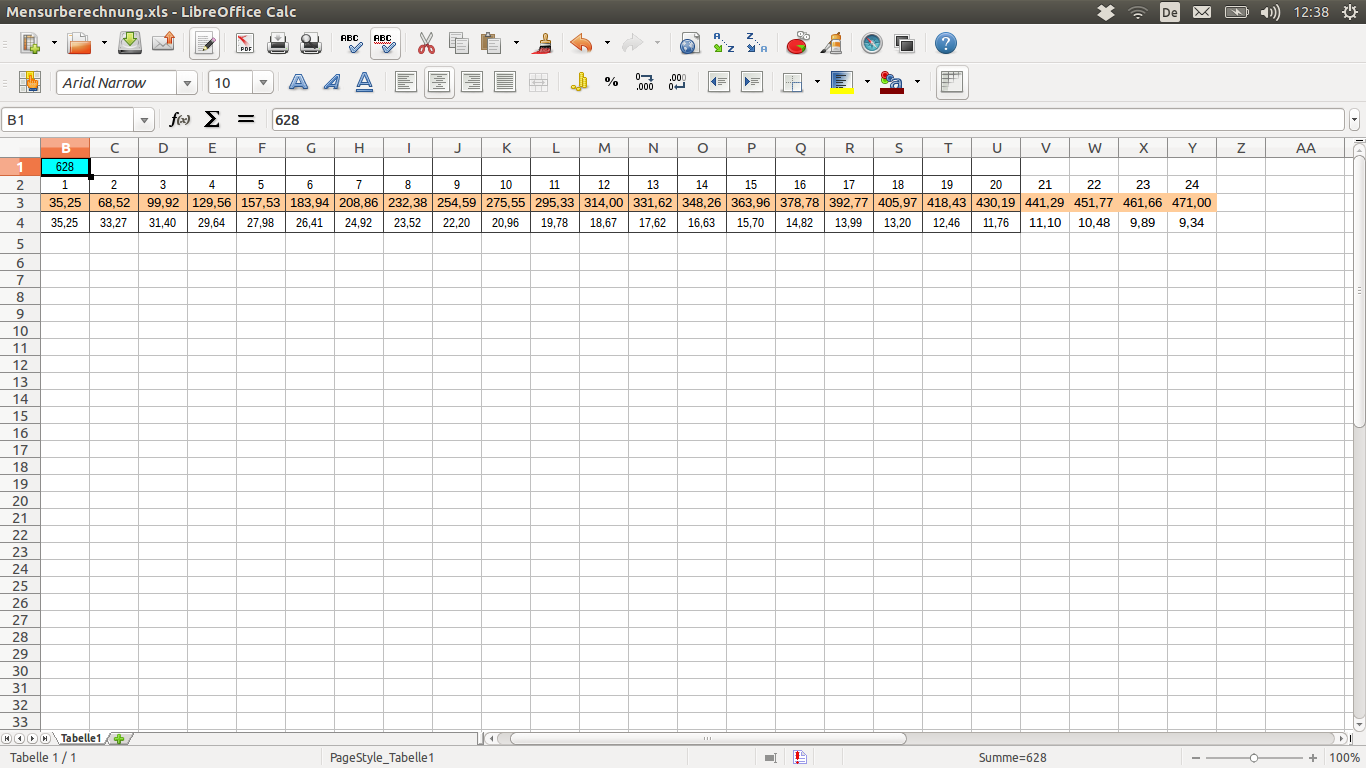Expand the Undo history arrow

click(x=606, y=43)
